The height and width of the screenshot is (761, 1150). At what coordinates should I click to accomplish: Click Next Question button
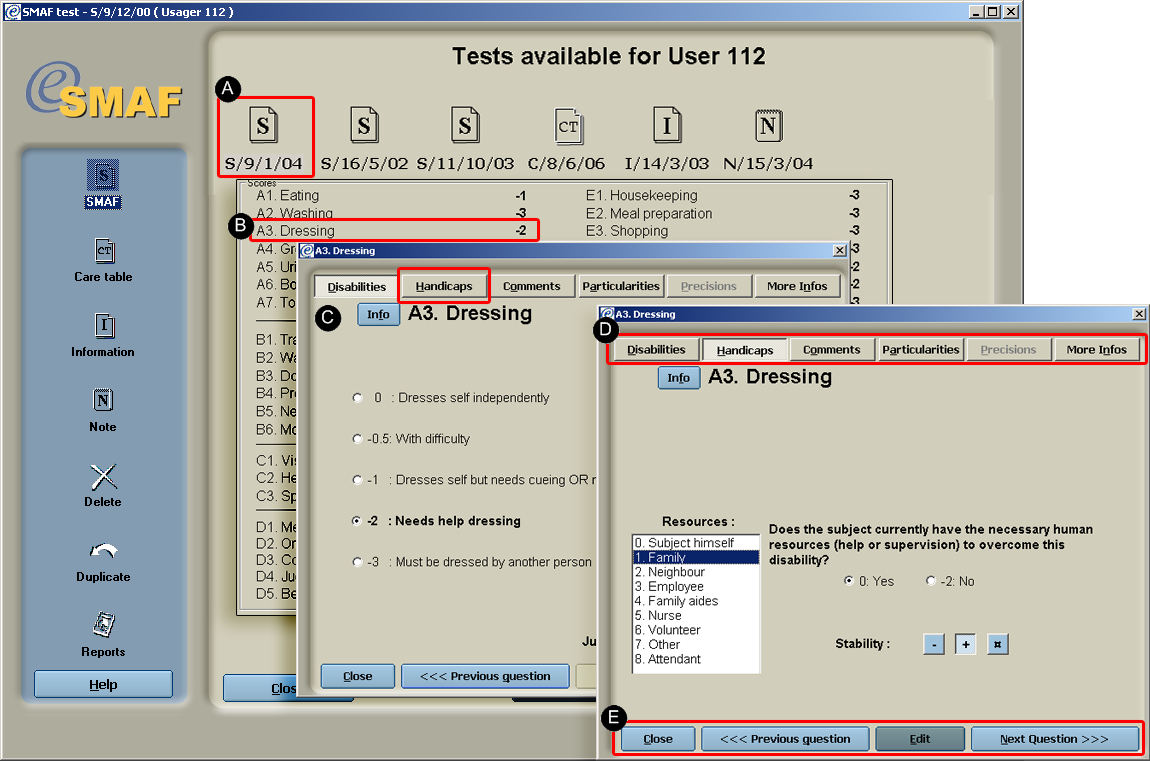(1054, 738)
